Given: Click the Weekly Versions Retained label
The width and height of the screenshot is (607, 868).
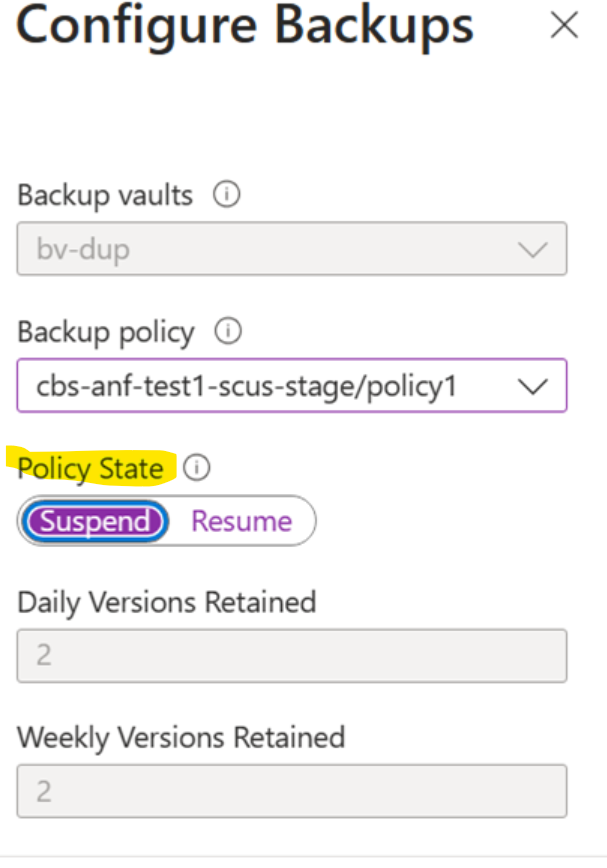Looking at the screenshot, I should 181,738.
